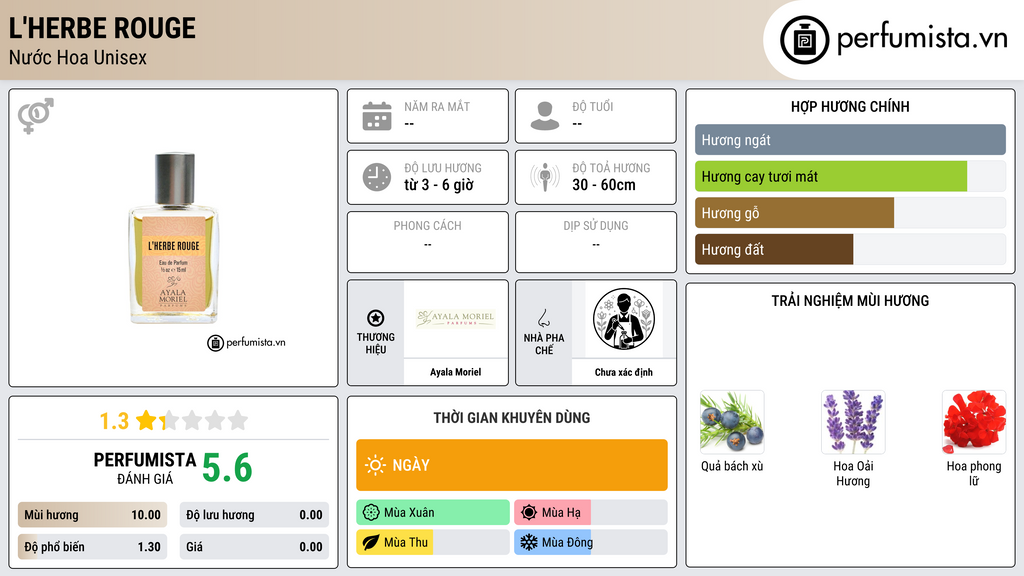Viewport: 1024px width, 576px height.
Task: Open the perfumer illustration thumbnail
Action: click(x=624, y=319)
